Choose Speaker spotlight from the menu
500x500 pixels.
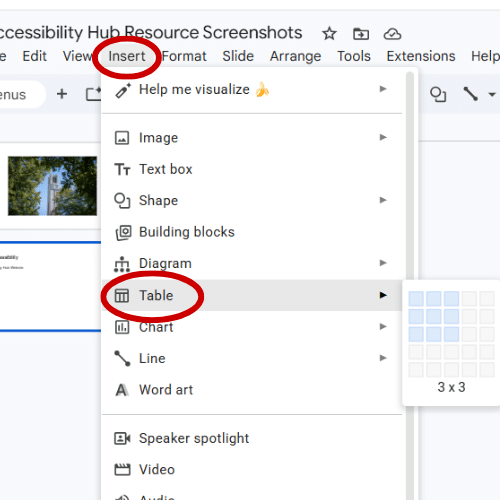coord(252,438)
